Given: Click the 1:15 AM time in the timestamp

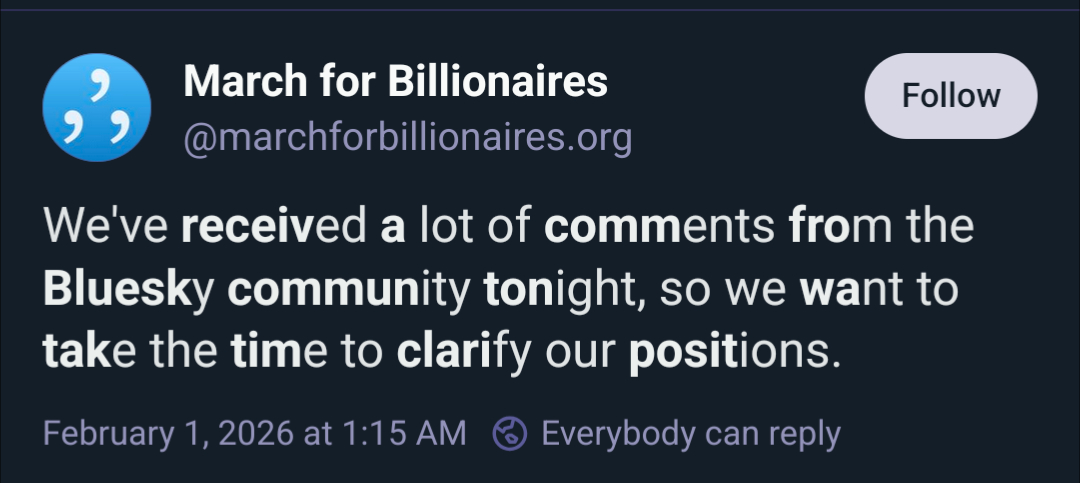Looking at the screenshot, I should (x=401, y=434).
